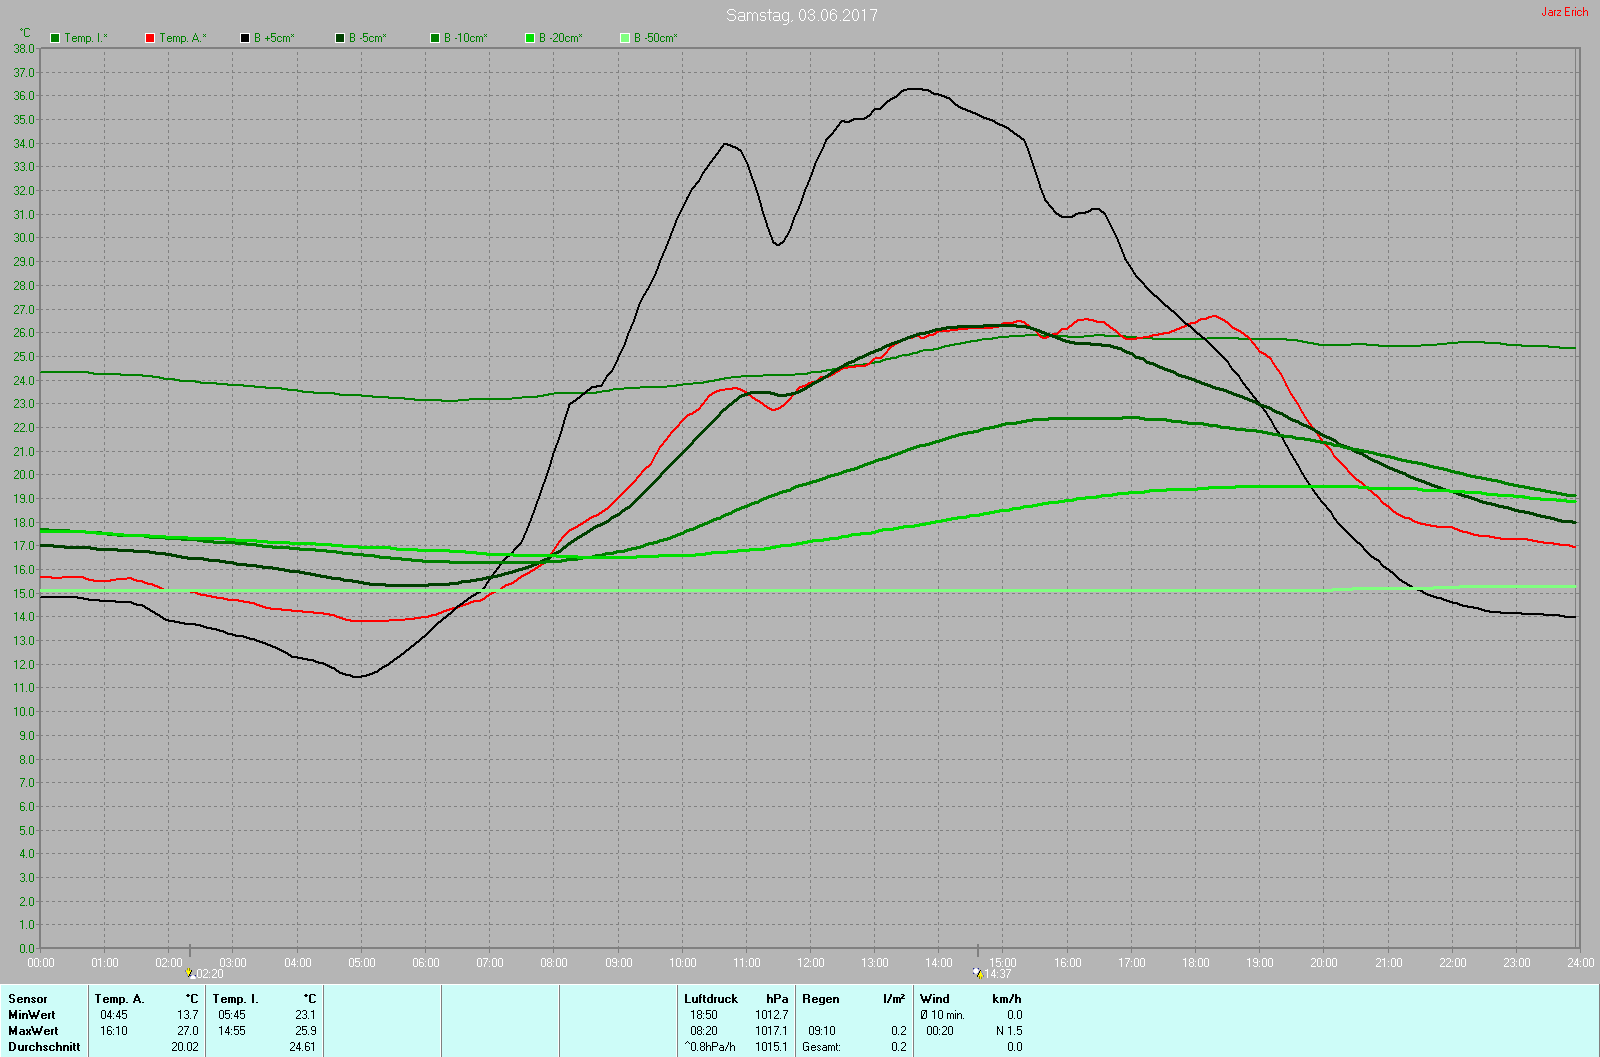Click the weather icon at 02:20 marker
The width and height of the screenshot is (1600, 1057).
[x=189, y=973]
